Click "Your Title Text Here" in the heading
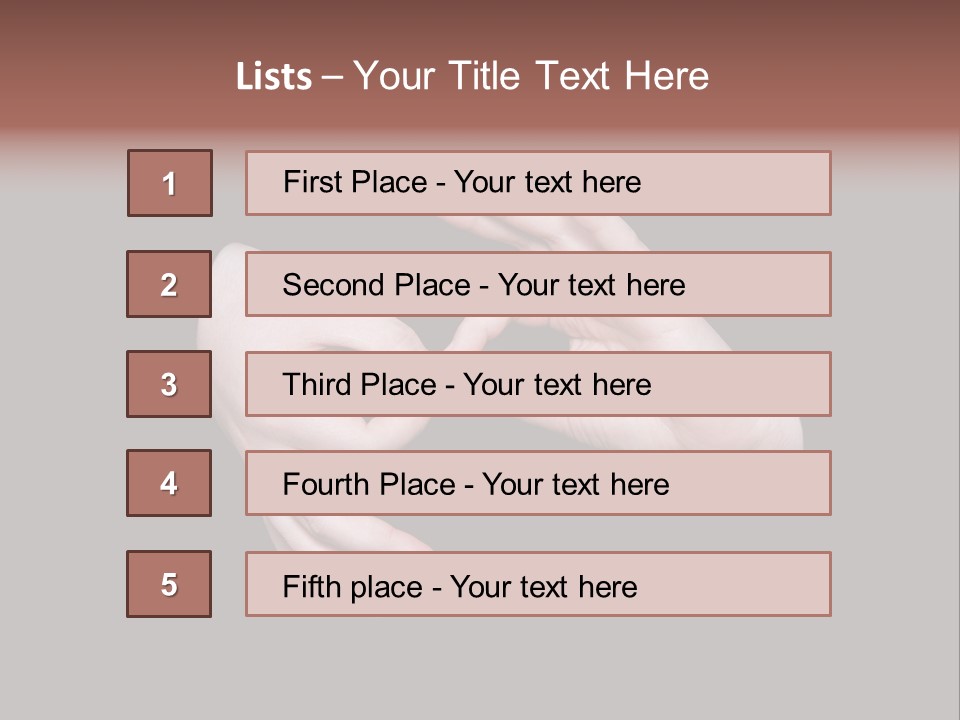 coord(531,76)
